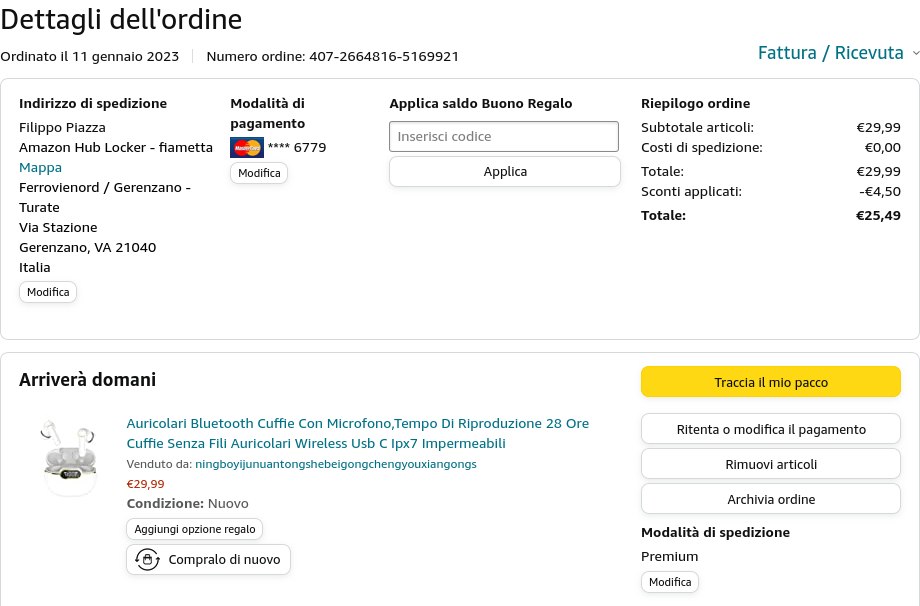Click the Mastercard card logo icon

tap(246, 148)
